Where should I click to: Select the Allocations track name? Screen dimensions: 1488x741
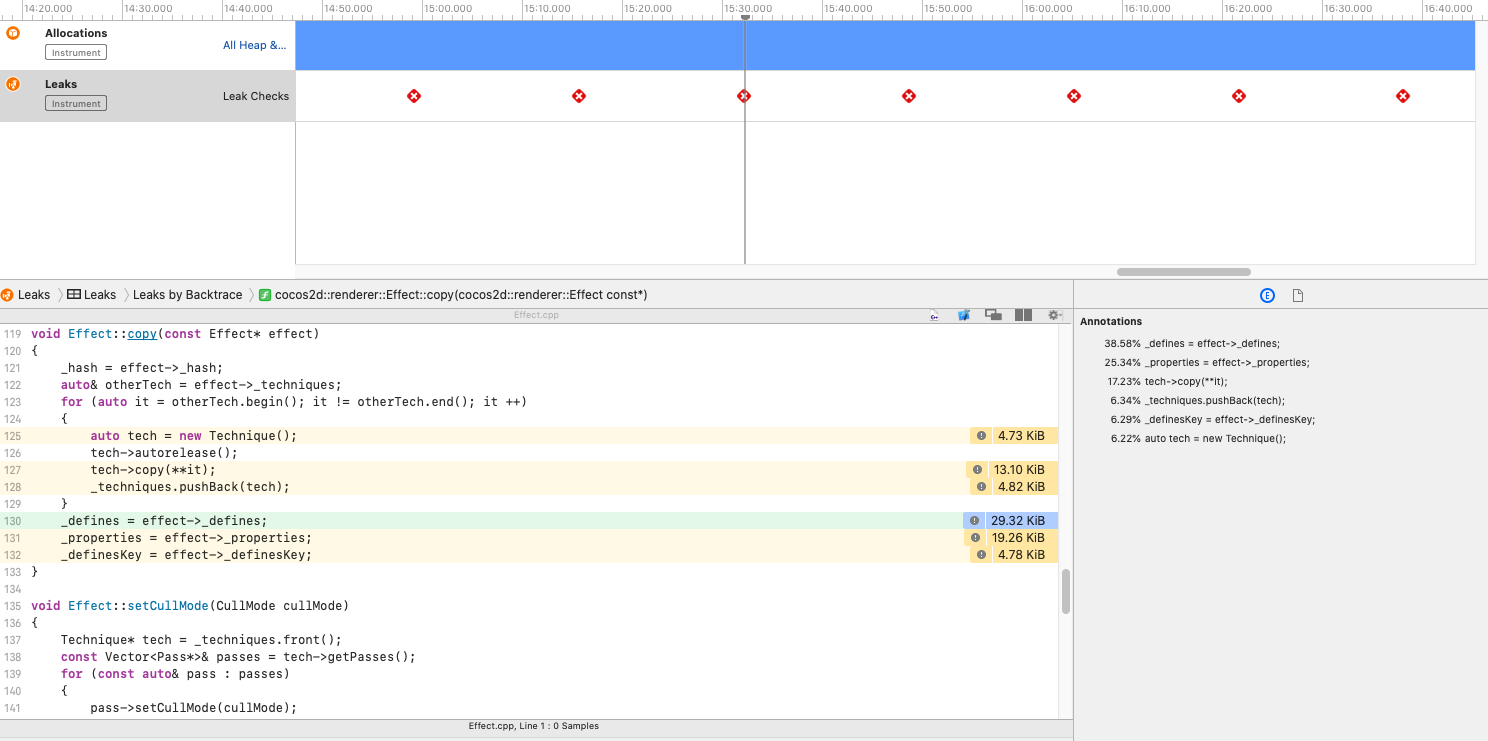tap(76, 33)
